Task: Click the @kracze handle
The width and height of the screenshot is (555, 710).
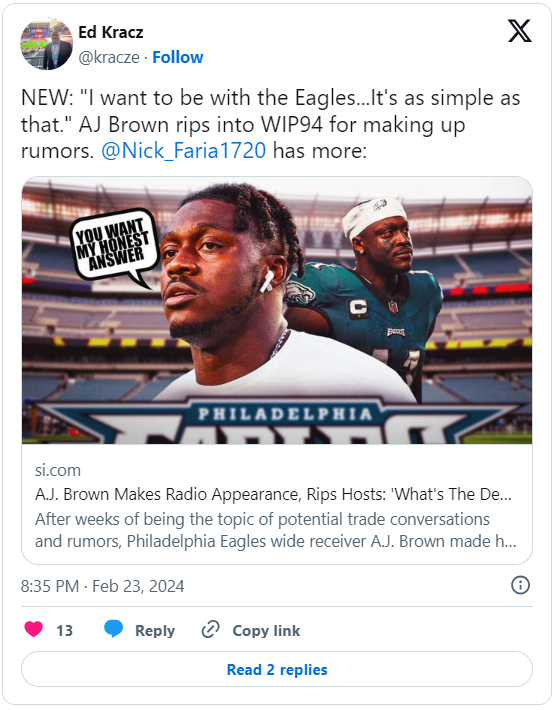Action: [109, 58]
